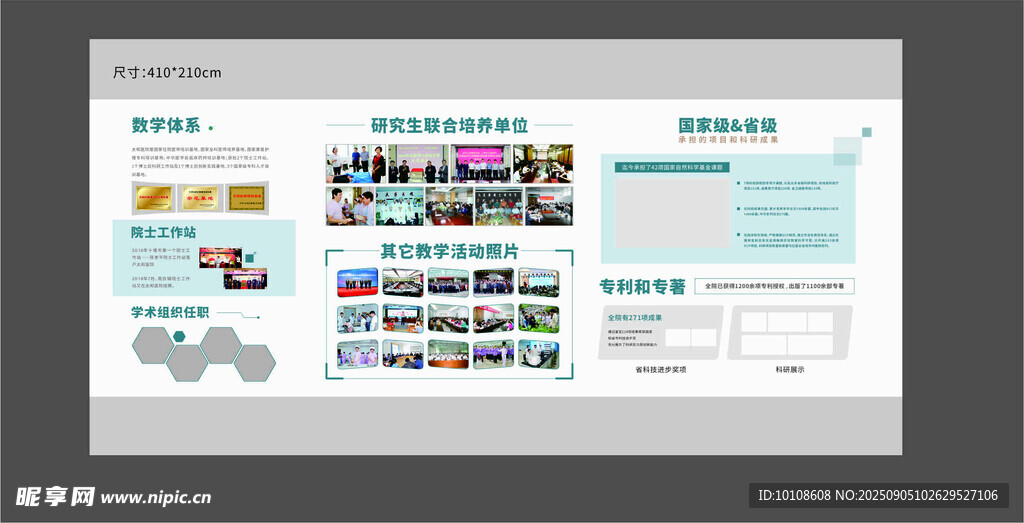Click the 学术组织任职 heading
Screen dimensions: 1024x523
pyautogui.click(x=169, y=312)
